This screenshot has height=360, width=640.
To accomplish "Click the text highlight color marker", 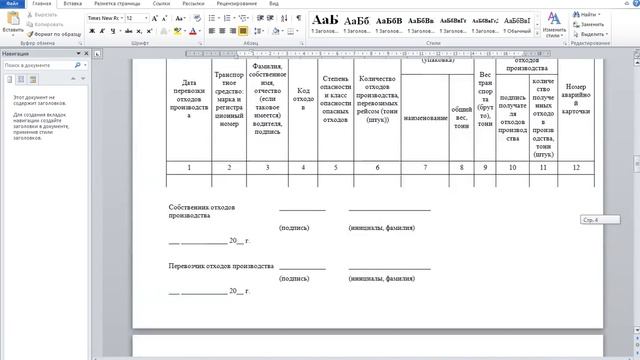I will (177, 31).
